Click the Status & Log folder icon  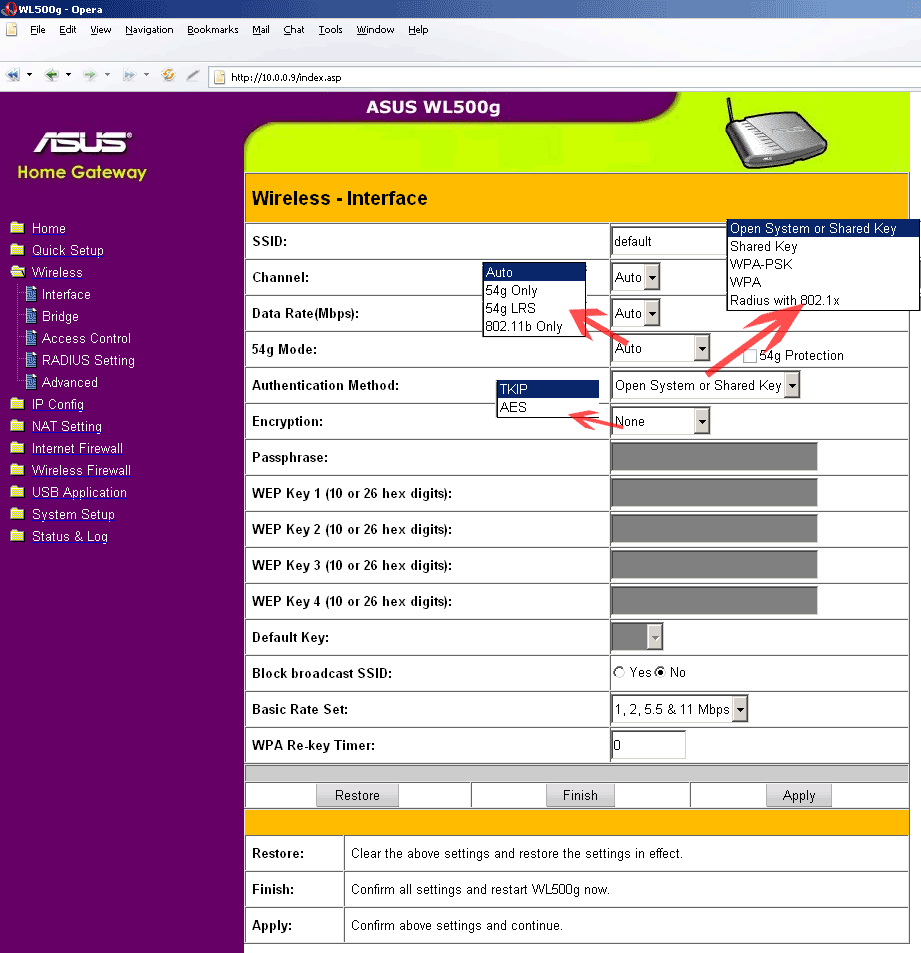click(18, 536)
